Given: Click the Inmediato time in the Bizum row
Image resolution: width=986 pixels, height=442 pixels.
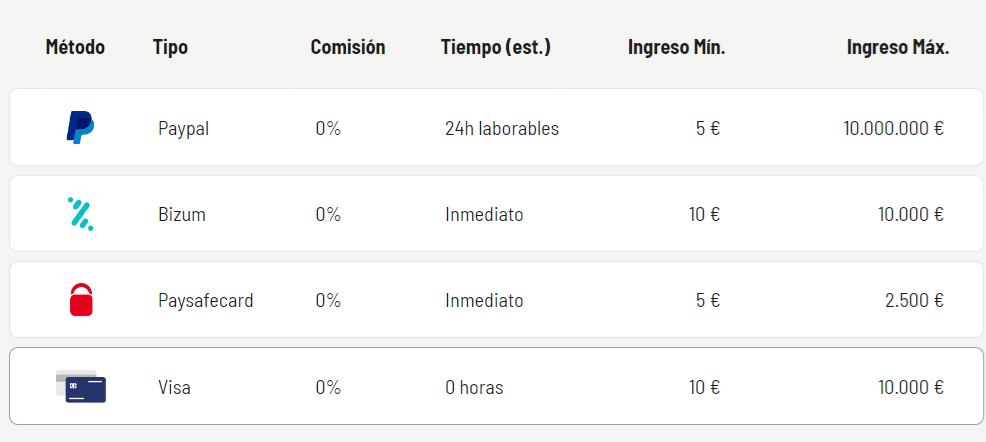Looking at the screenshot, I should [484, 214].
